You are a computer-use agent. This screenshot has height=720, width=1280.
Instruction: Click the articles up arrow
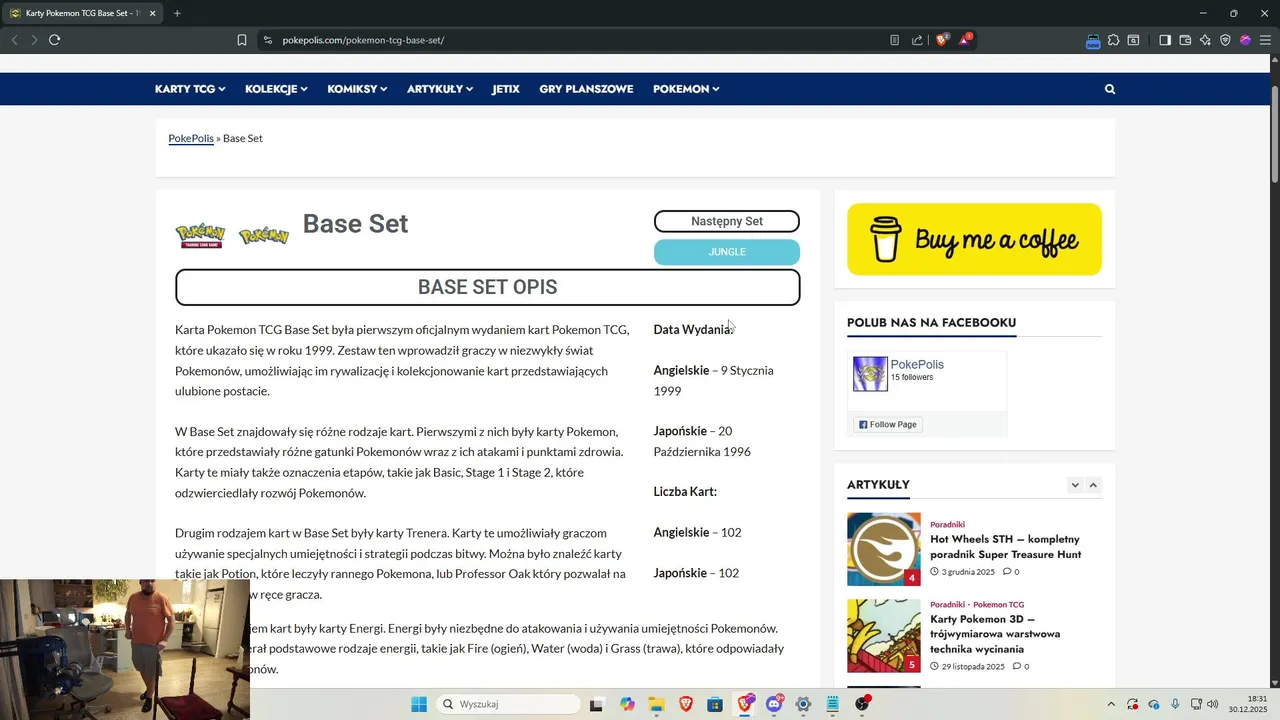tap(1093, 485)
